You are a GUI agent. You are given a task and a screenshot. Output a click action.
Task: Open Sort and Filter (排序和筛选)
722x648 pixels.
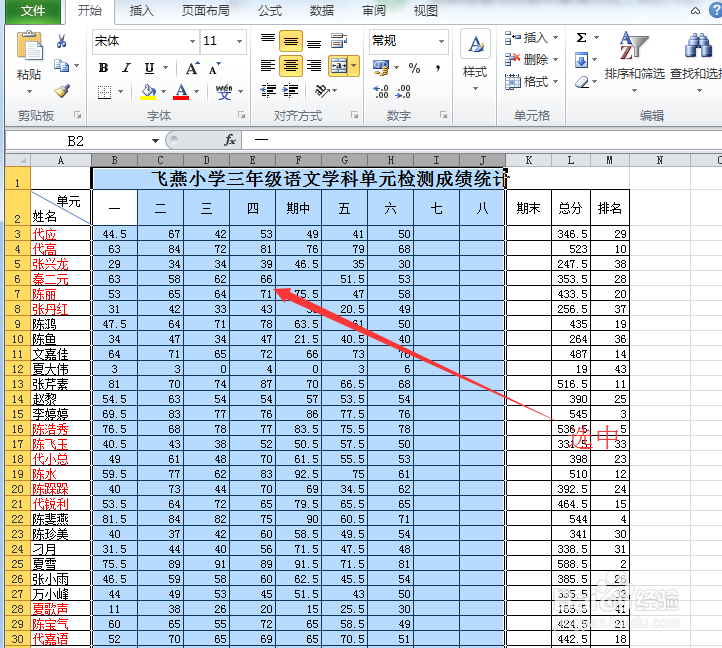635,61
